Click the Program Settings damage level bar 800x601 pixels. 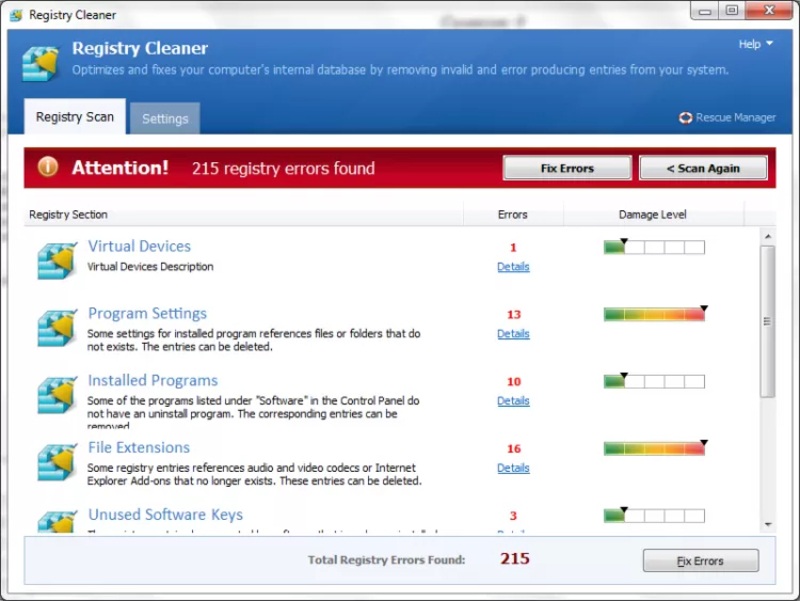[654, 314]
